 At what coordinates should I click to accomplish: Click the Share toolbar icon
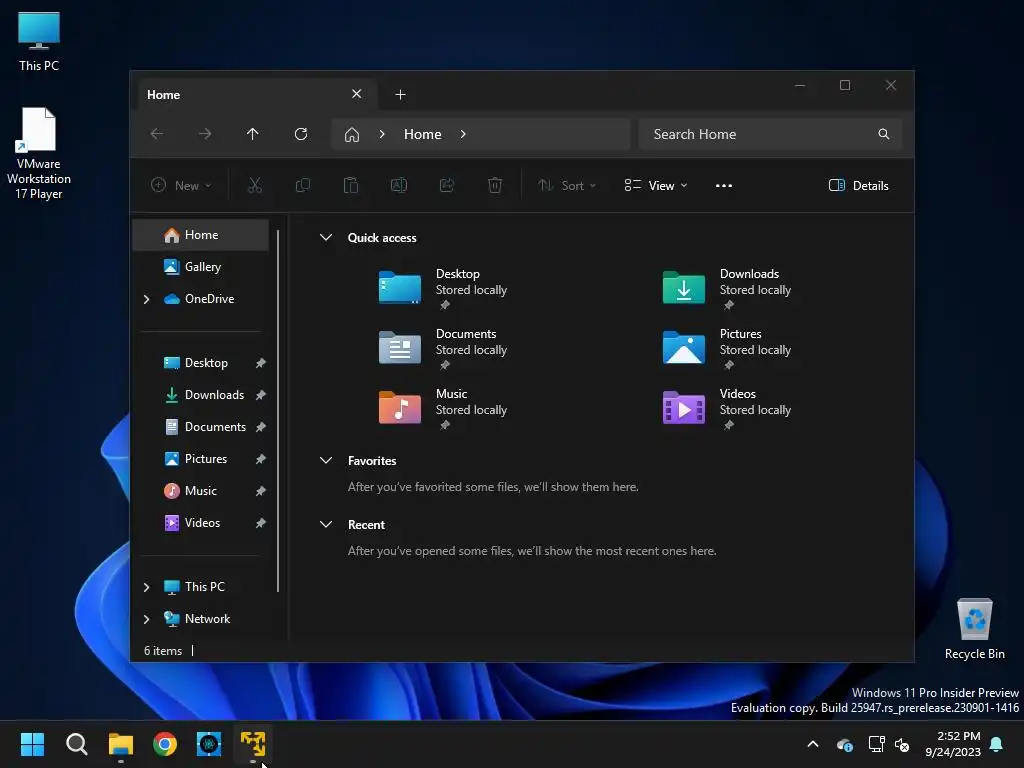point(447,185)
